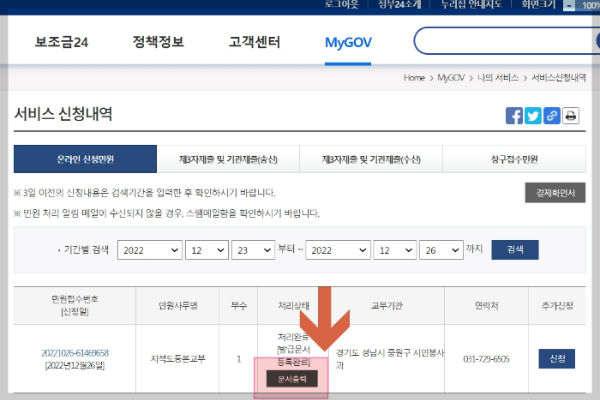
Task: Click phone number 031-729-6505
Action: (486, 359)
